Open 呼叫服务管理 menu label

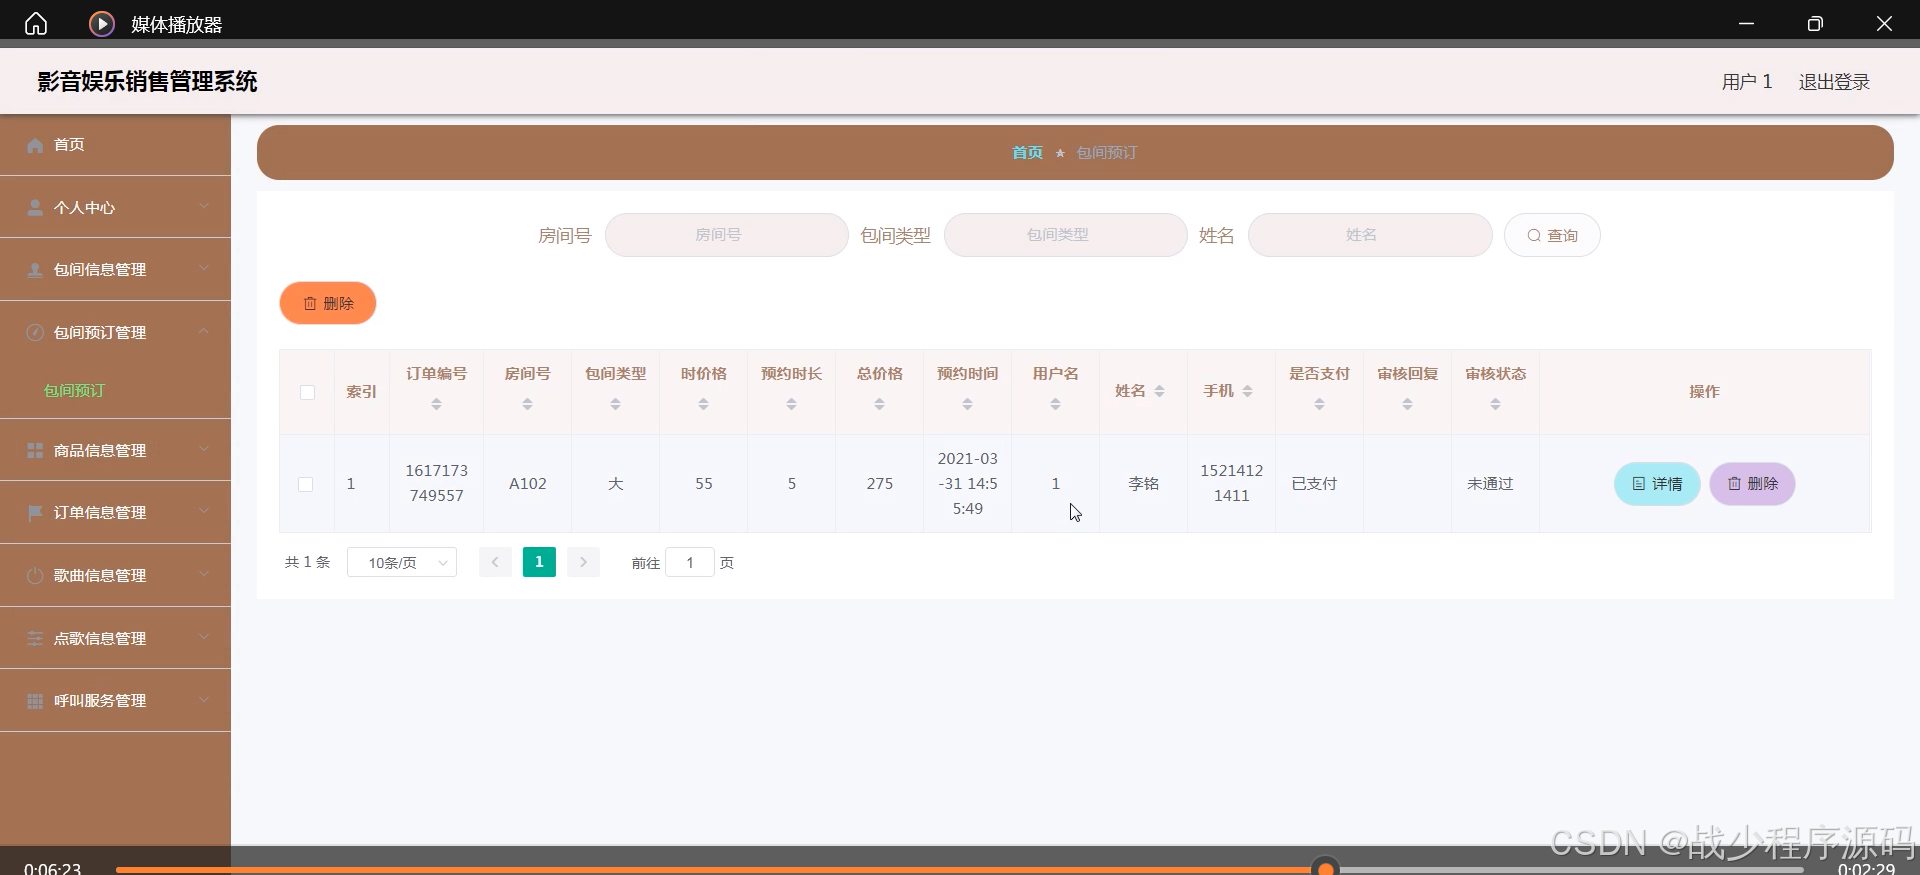pyautogui.click(x=100, y=701)
